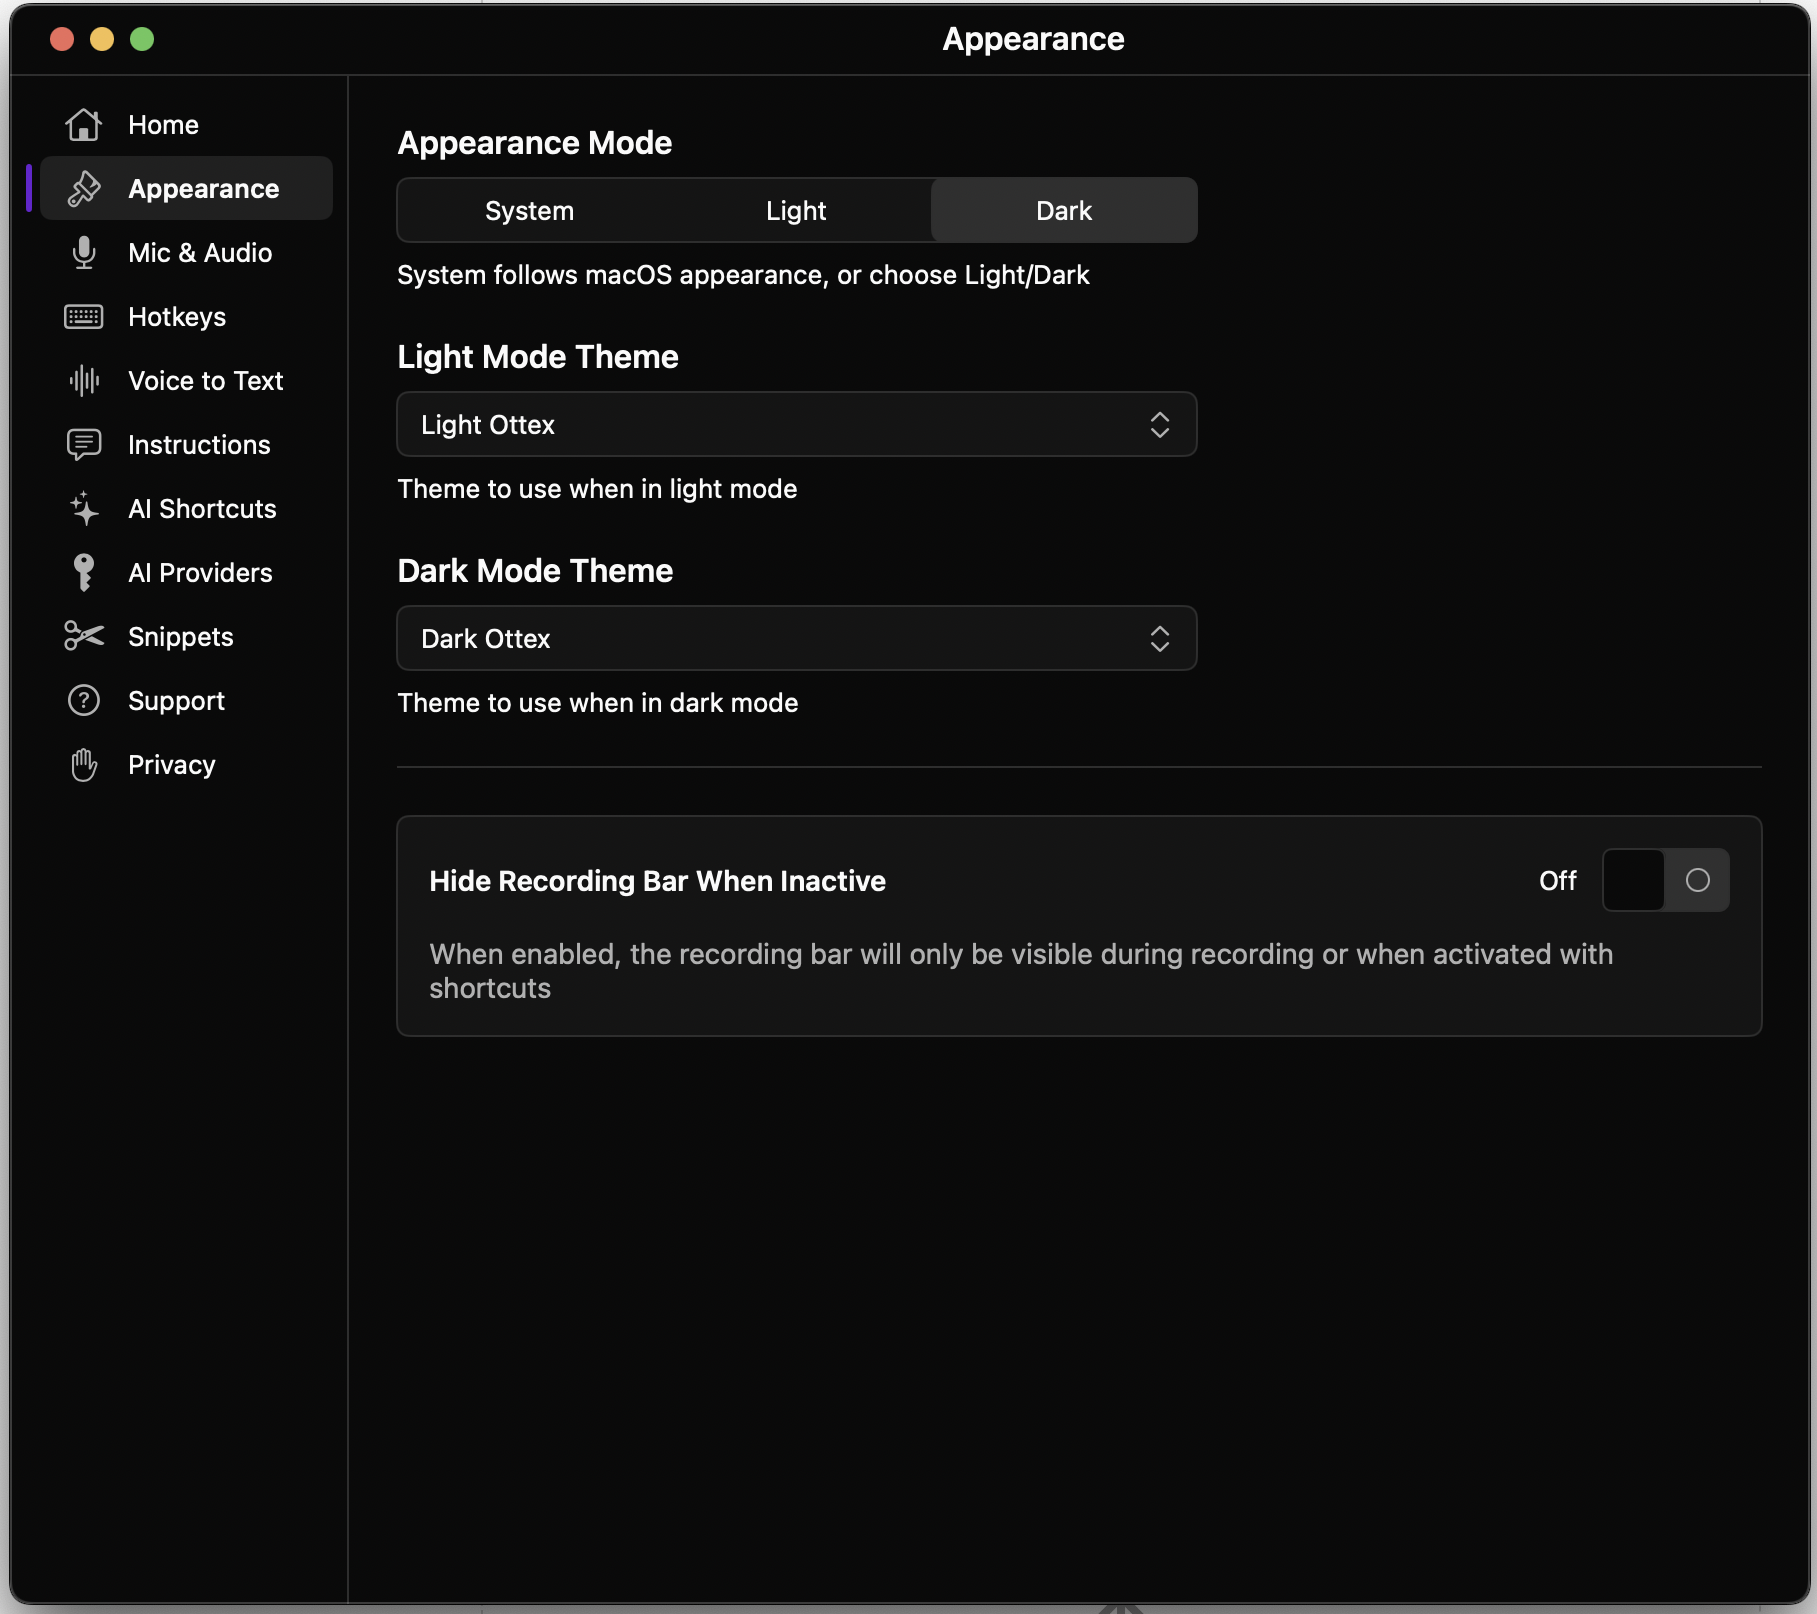
Task: Click the Snippets scissors icon
Action: 84,636
